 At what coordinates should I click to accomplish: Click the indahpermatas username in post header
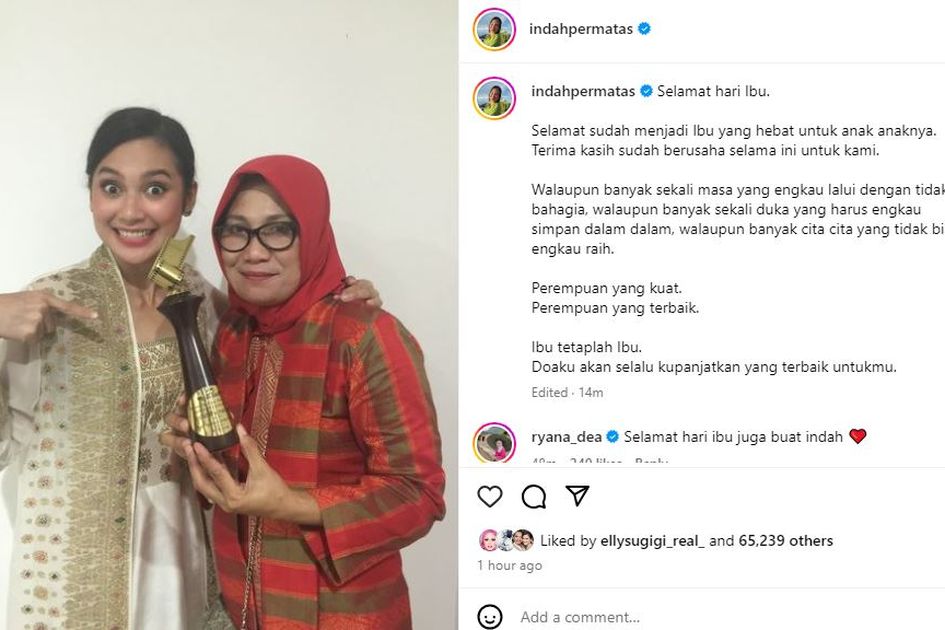coord(581,28)
